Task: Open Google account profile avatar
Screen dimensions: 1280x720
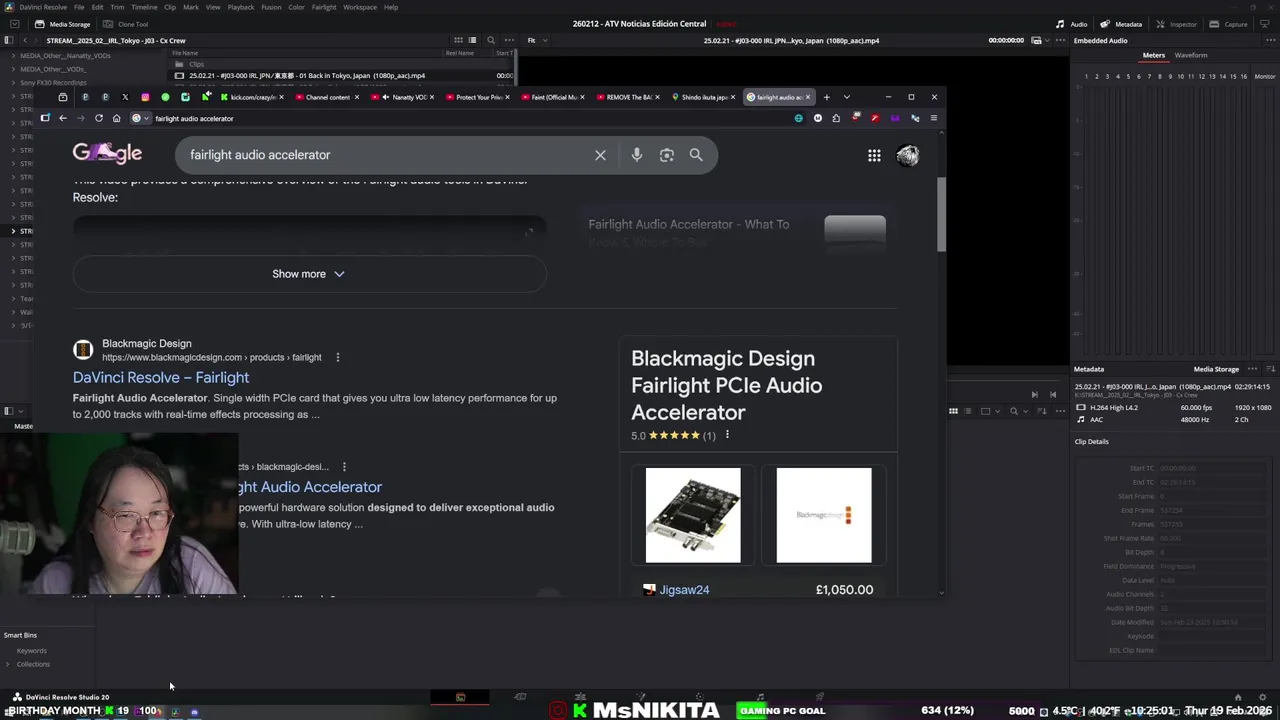Action: pos(908,155)
